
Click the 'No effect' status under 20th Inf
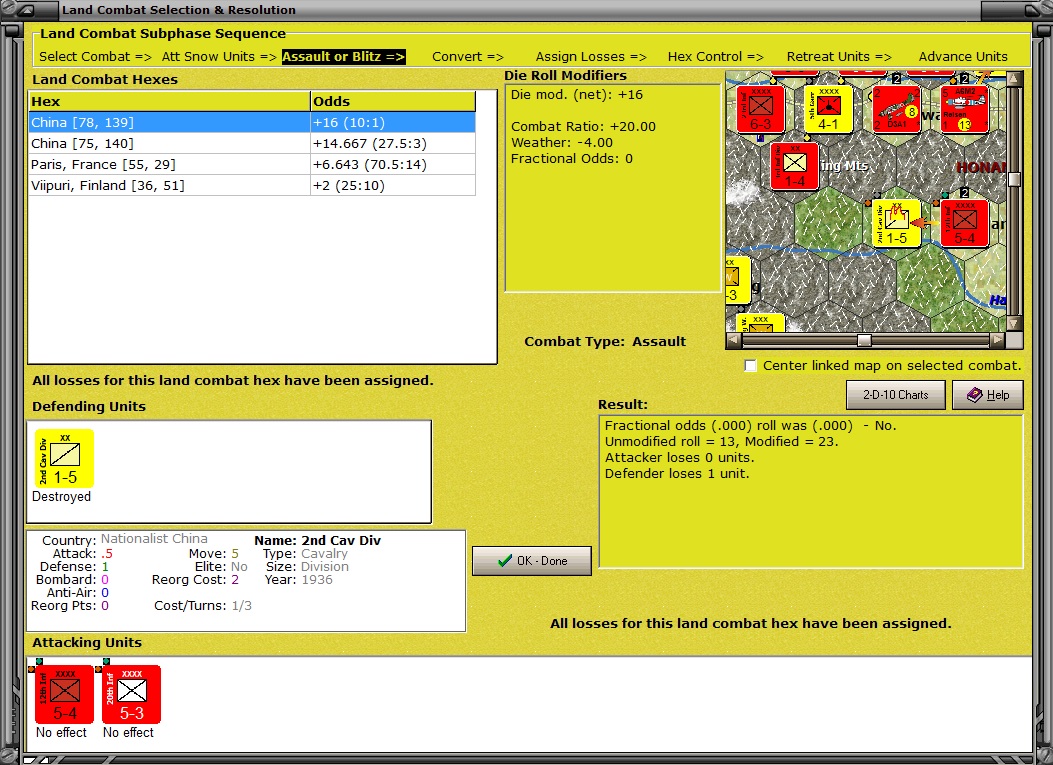coord(128,732)
